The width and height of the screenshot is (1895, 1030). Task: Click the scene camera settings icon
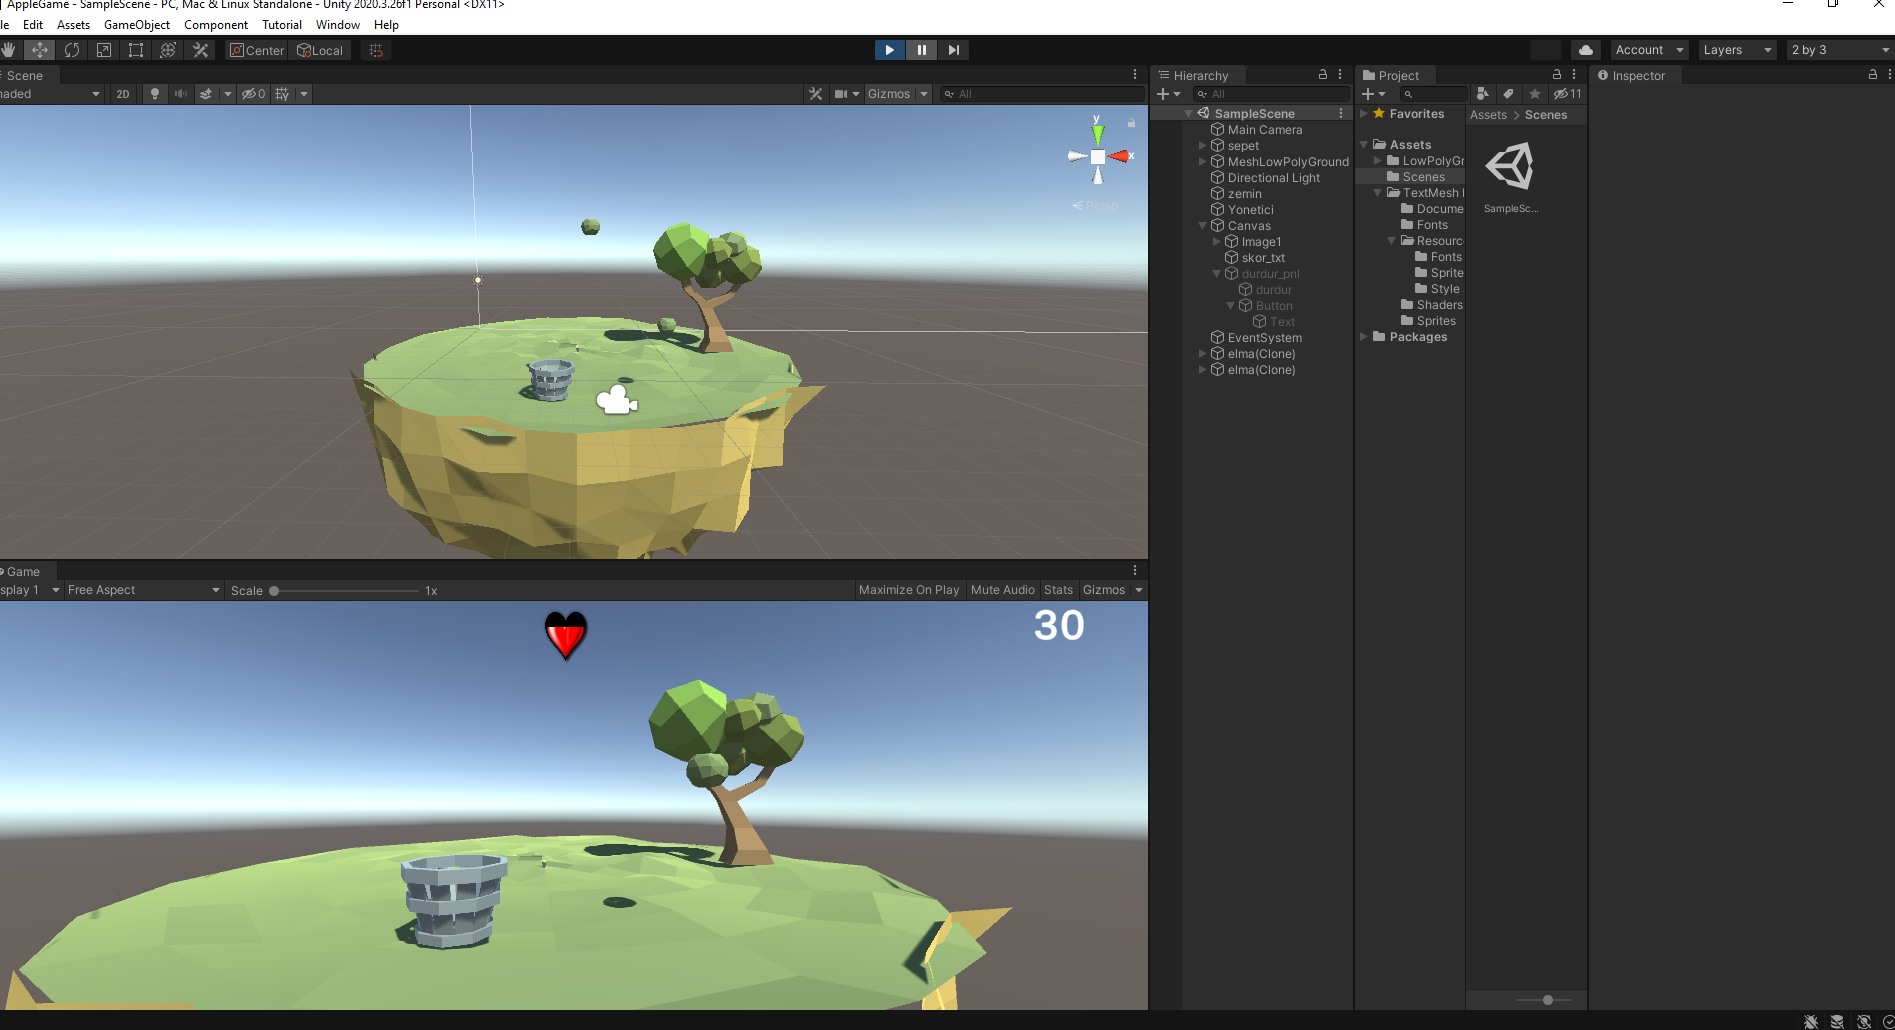coord(840,93)
